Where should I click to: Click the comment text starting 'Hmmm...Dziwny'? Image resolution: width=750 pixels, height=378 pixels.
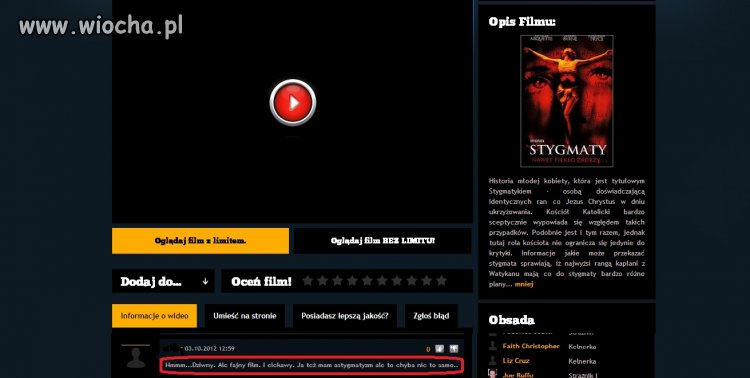[x=312, y=365]
